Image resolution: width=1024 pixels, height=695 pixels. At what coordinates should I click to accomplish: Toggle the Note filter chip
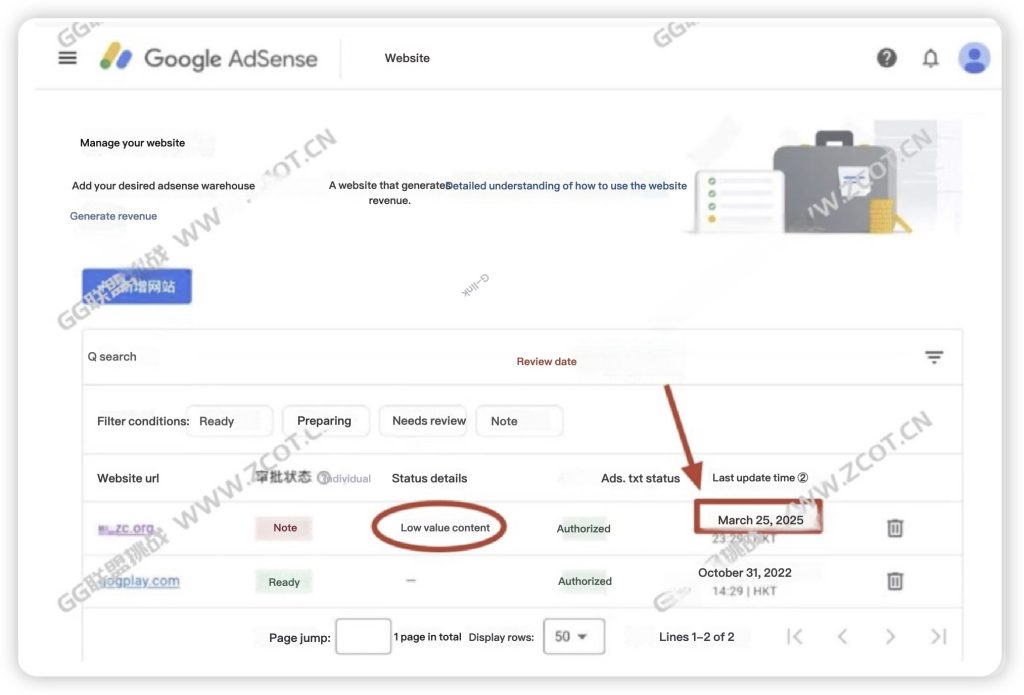(x=518, y=421)
